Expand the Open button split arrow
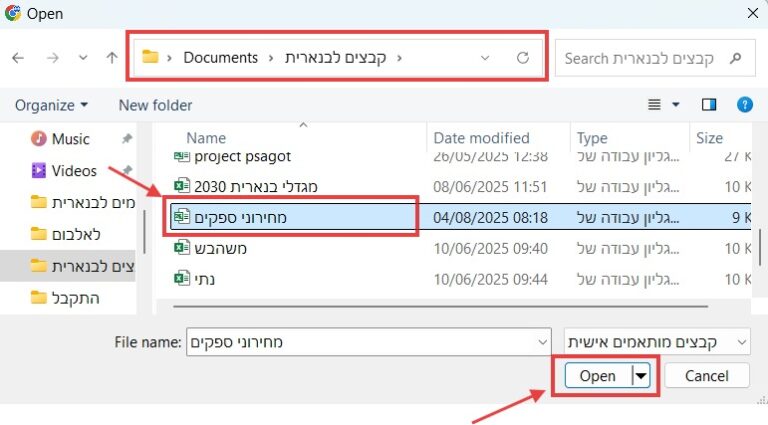Image resolution: width=768 pixels, height=425 pixels. (x=641, y=375)
